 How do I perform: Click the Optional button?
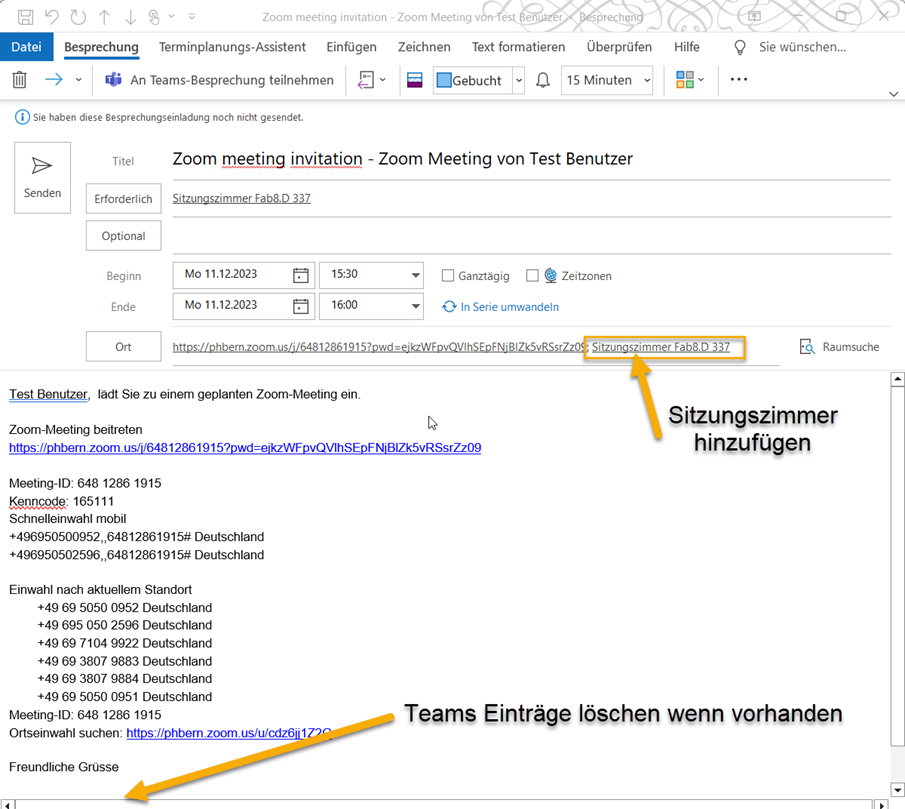click(124, 236)
